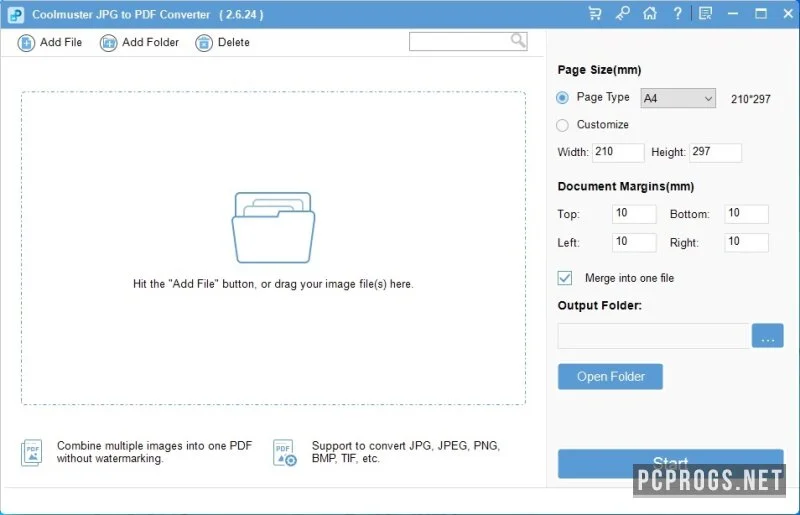Click the Height input field
Screen dimensions: 800x515
[x=715, y=152]
